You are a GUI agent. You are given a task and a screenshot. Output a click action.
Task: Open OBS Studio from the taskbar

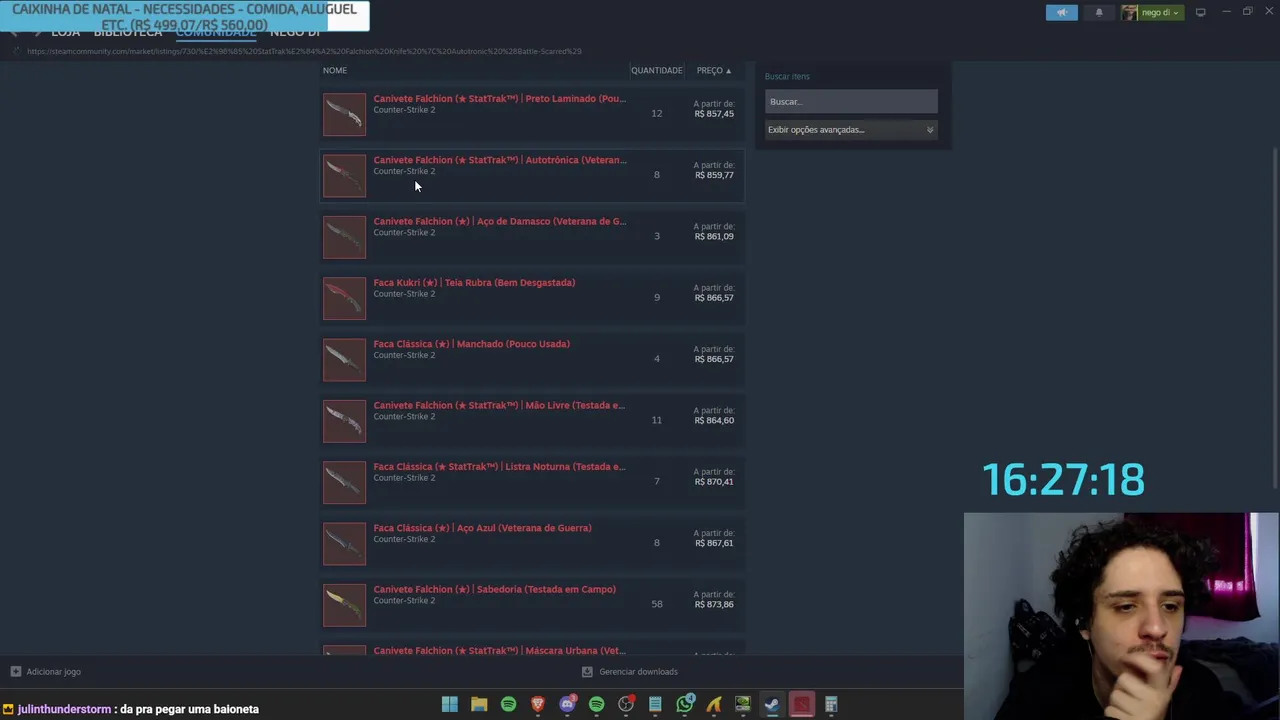(x=626, y=705)
